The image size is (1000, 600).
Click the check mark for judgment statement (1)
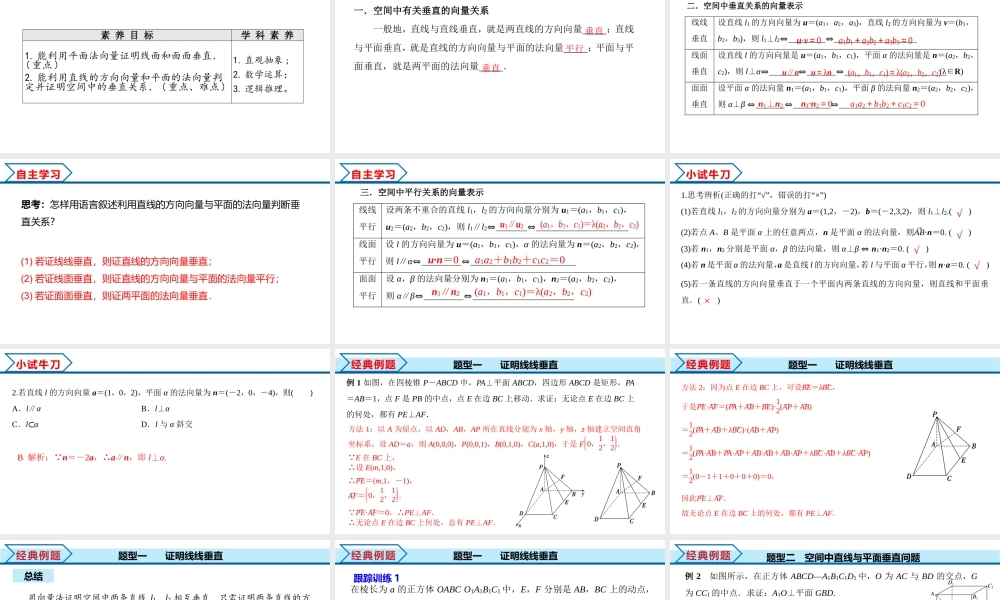(x=961, y=212)
